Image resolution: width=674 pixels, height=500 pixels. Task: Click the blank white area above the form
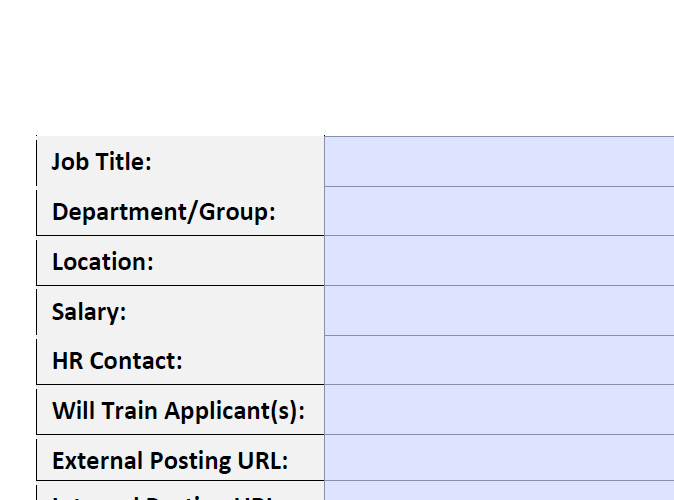pyautogui.click(x=337, y=67)
